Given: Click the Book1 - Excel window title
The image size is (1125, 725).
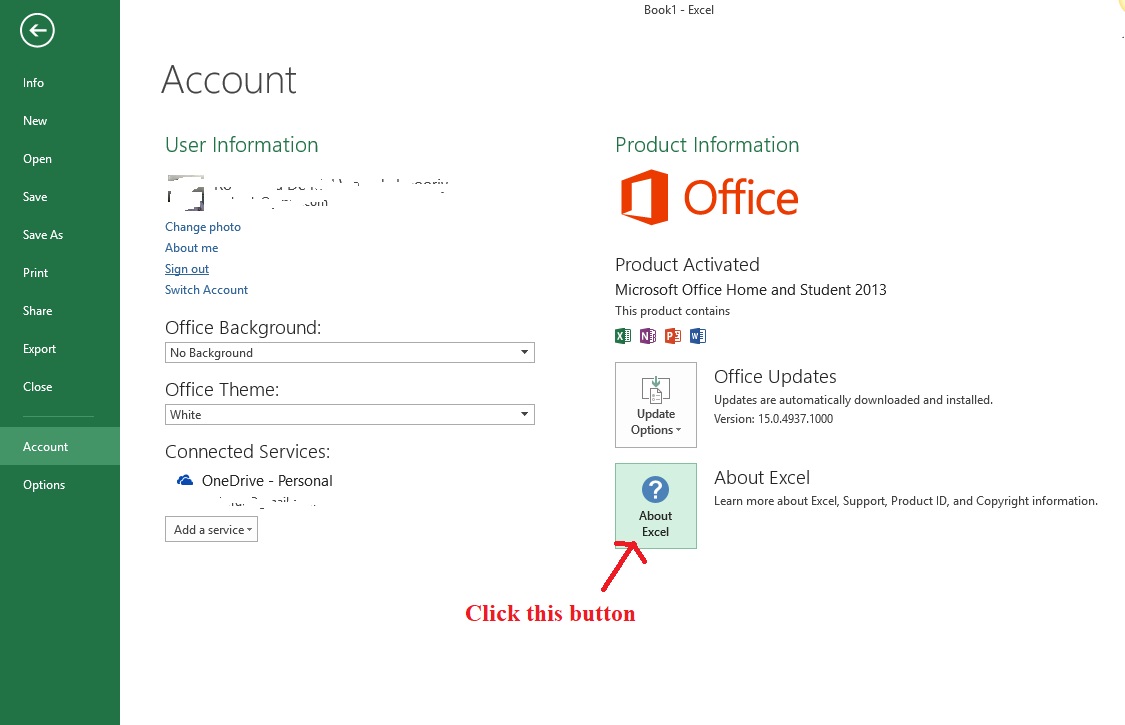Looking at the screenshot, I should point(679,10).
